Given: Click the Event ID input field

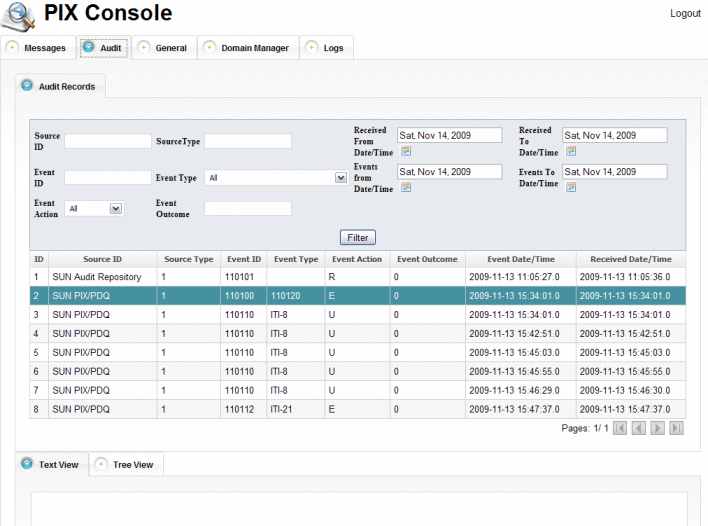Looking at the screenshot, I should pos(107,177).
